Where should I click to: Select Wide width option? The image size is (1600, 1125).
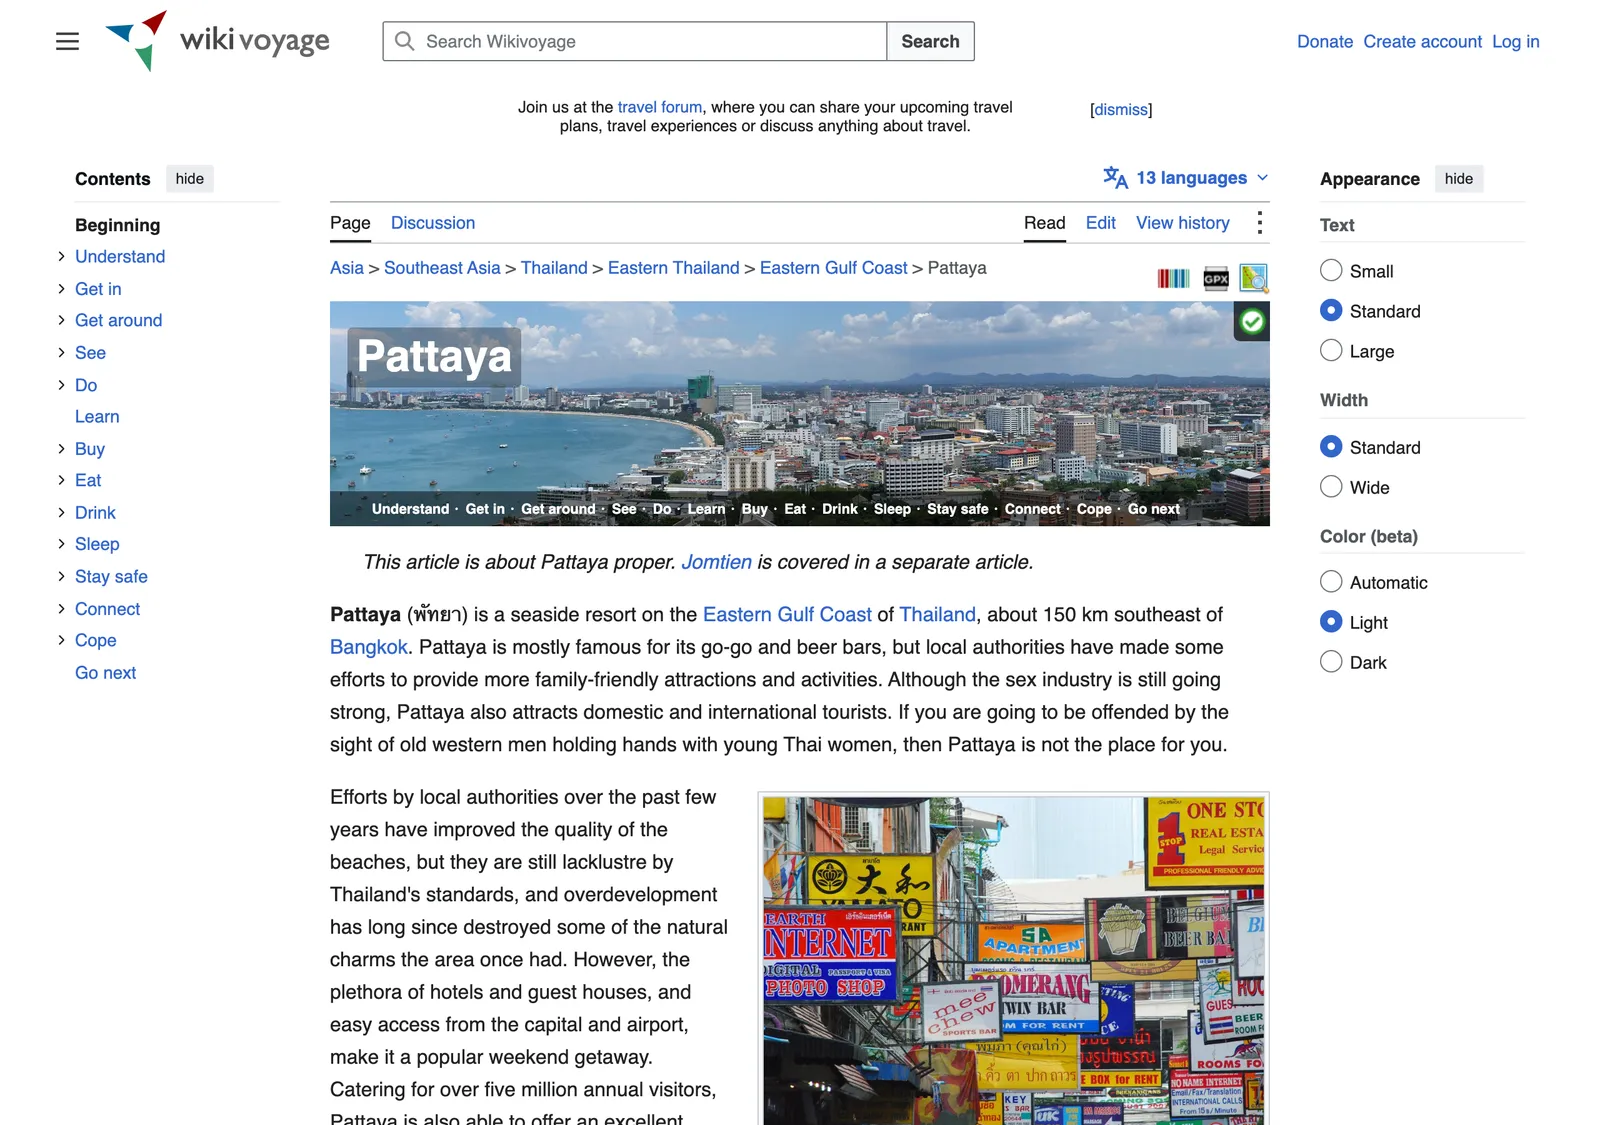[1331, 486]
